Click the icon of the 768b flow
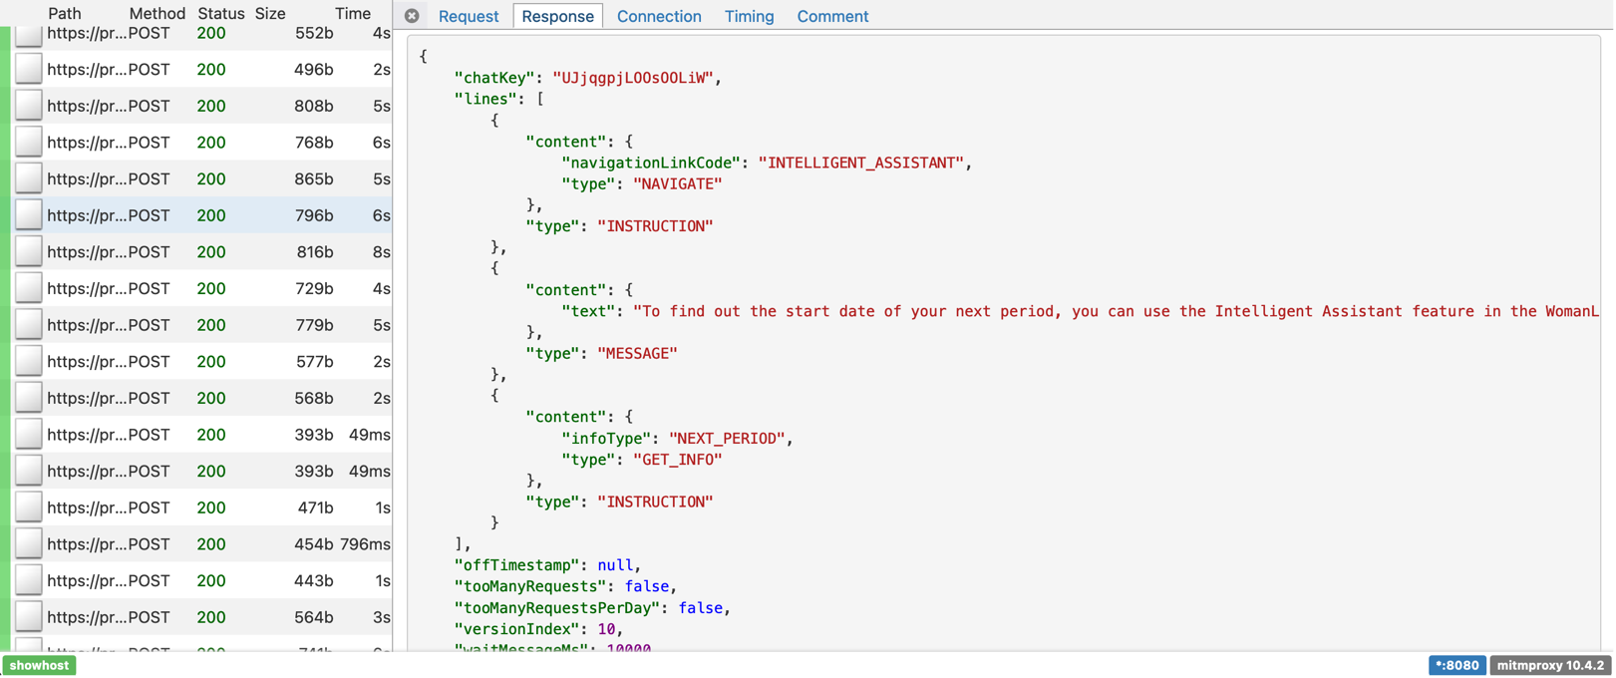Image resolution: width=1616 pixels, height=678 pixels. point(29,142)
